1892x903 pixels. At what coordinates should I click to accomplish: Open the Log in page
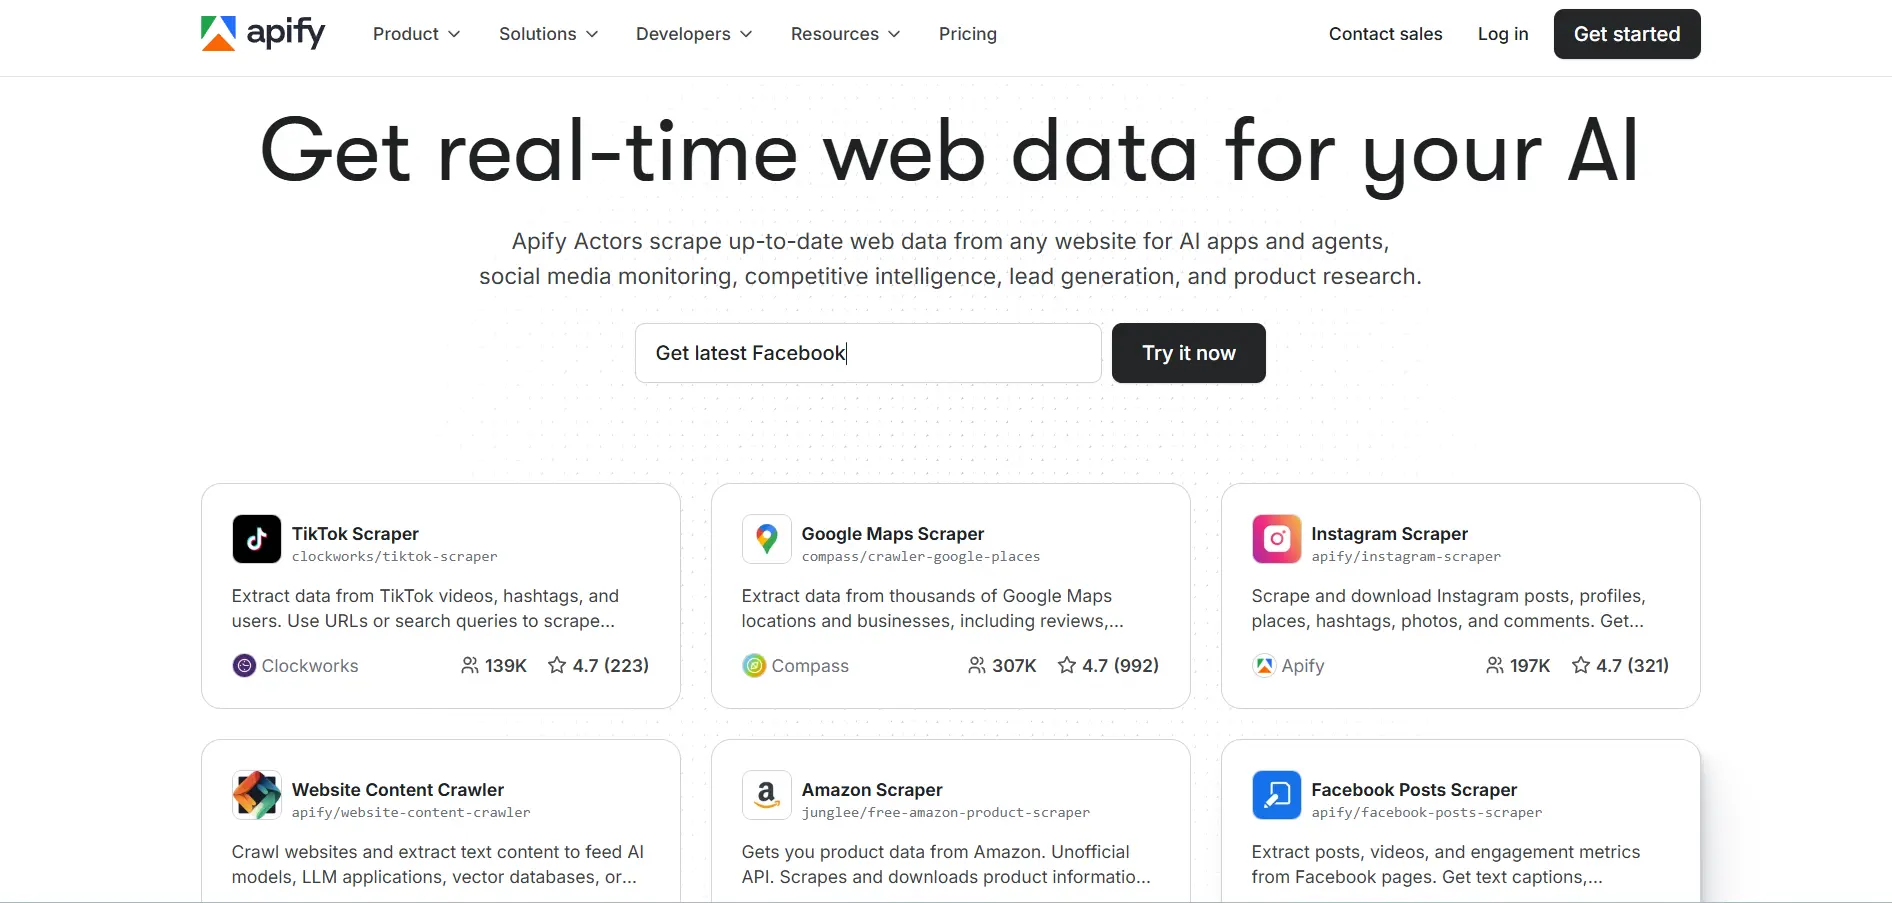(1502, 33)
